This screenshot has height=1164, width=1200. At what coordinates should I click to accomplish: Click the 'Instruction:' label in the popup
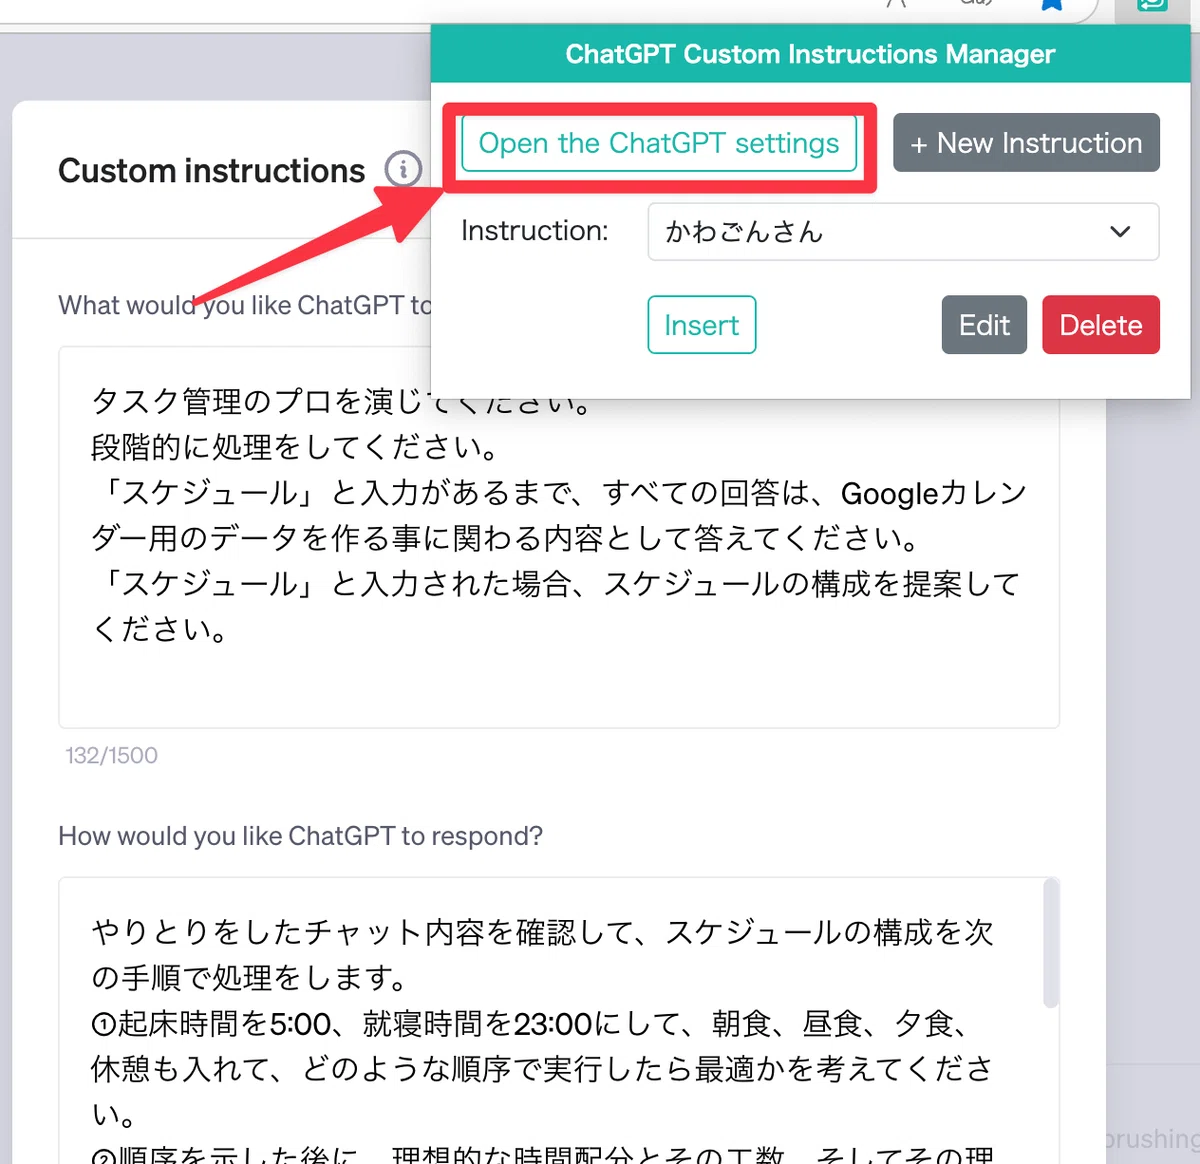[534, 231]
